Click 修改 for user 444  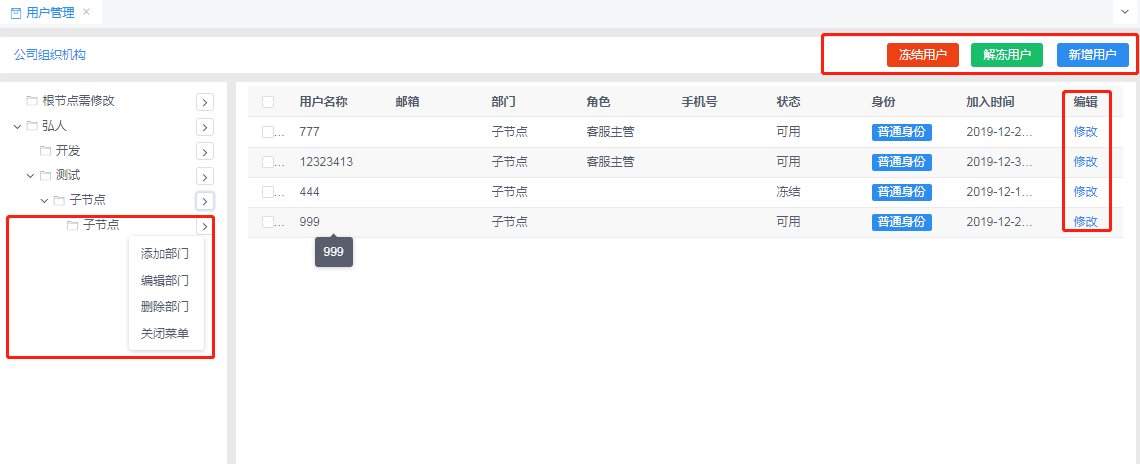coord(1085,192)
